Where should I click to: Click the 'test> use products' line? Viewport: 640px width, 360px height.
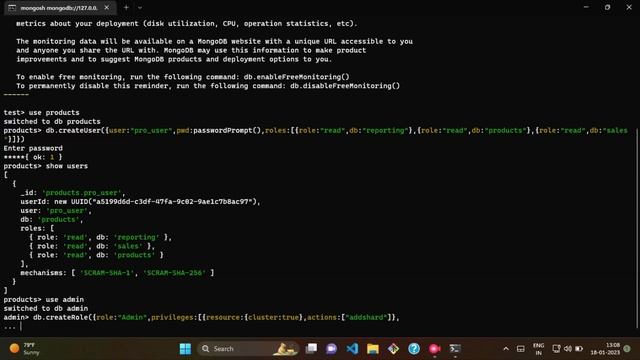[42, 112]
